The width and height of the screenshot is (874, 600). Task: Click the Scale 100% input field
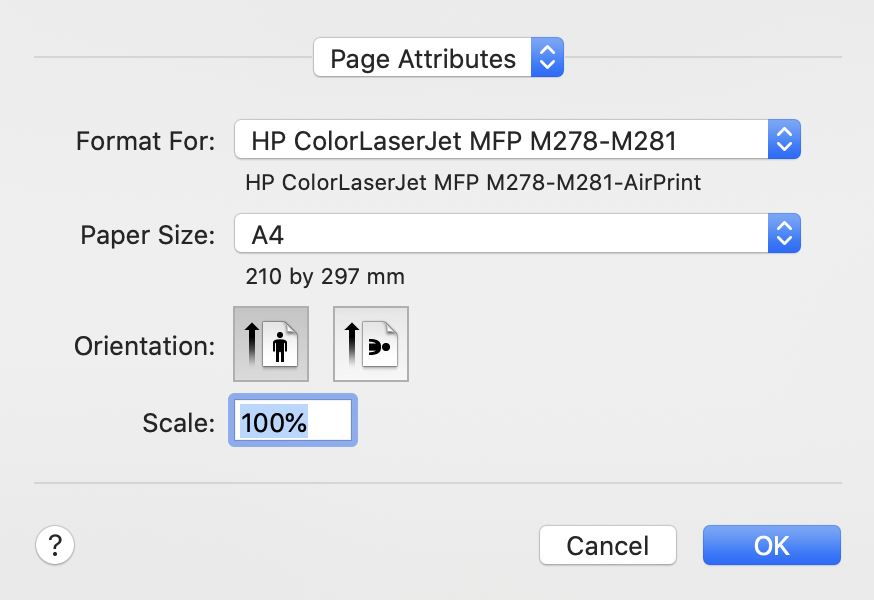[x=293, y=420]
